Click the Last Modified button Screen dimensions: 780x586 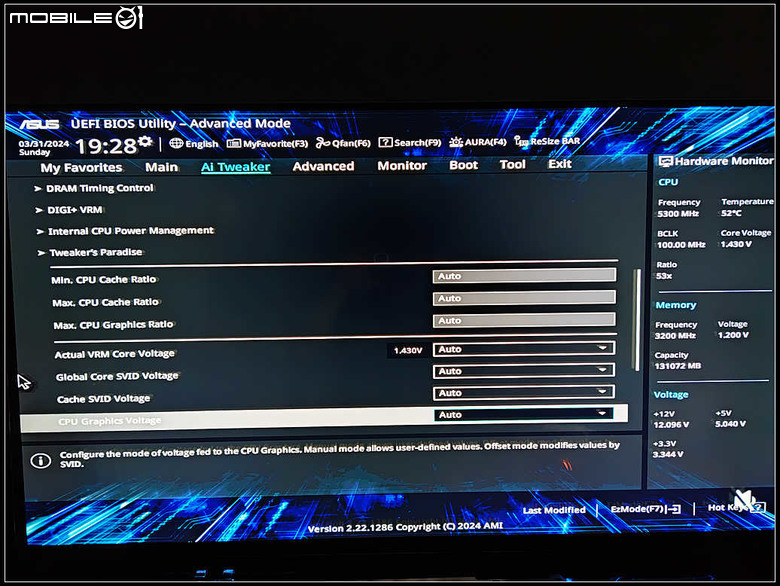554,510
